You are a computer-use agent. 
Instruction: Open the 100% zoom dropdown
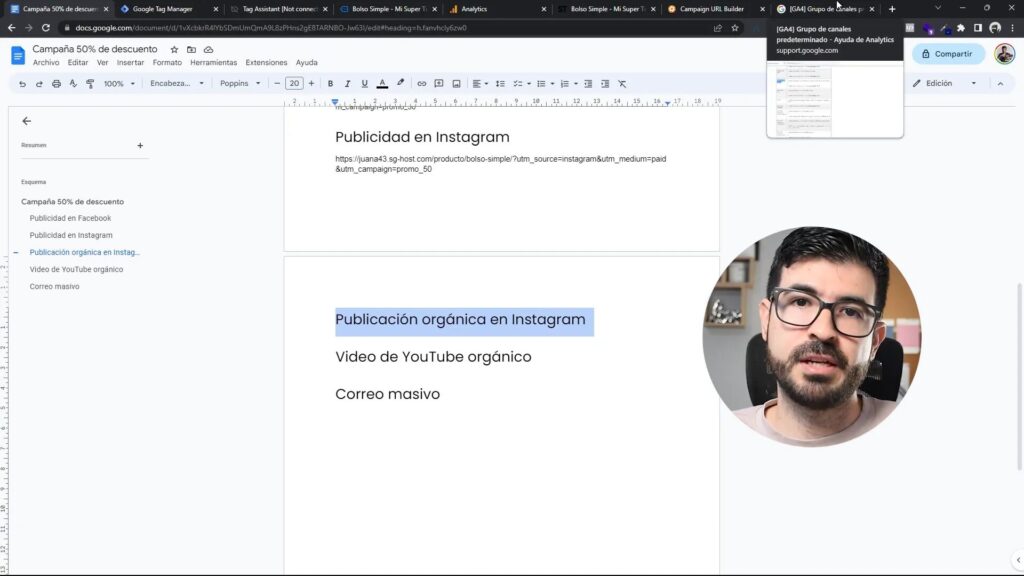[x=119, y=84]
